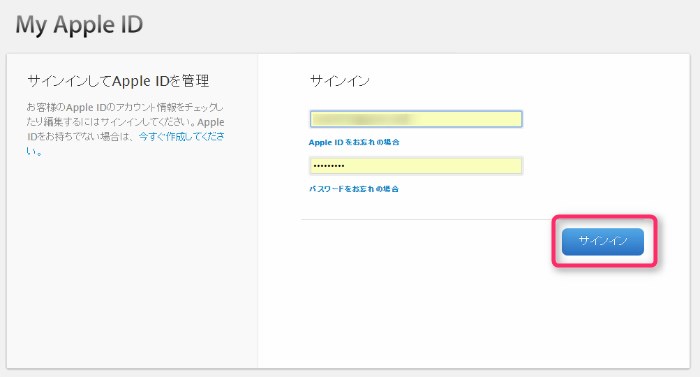700x377 pixels.
Task: Click the blue サインイン sign-in button
Action: coord(603,242)
